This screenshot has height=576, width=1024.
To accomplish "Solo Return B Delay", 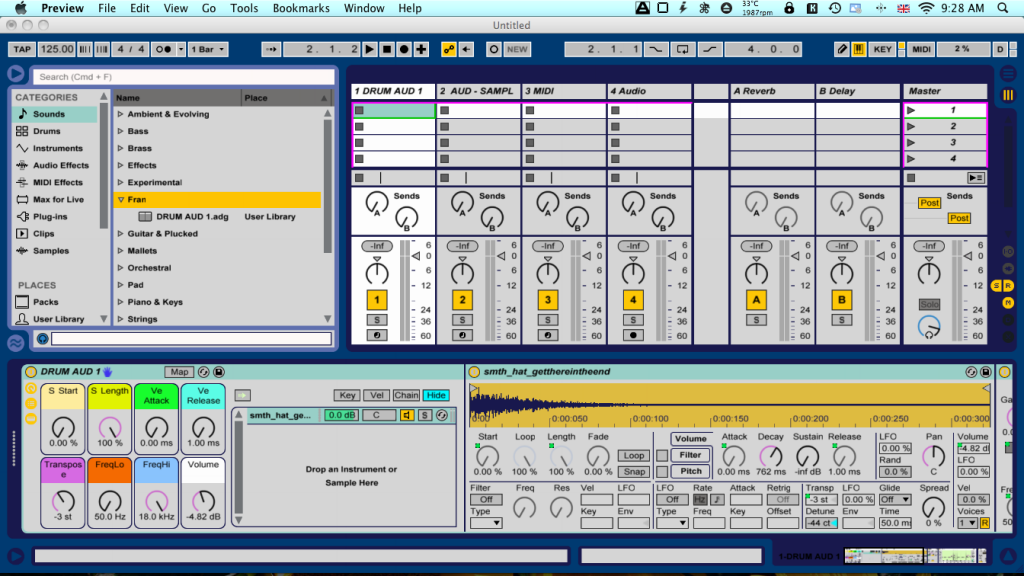I will (842, 320).
